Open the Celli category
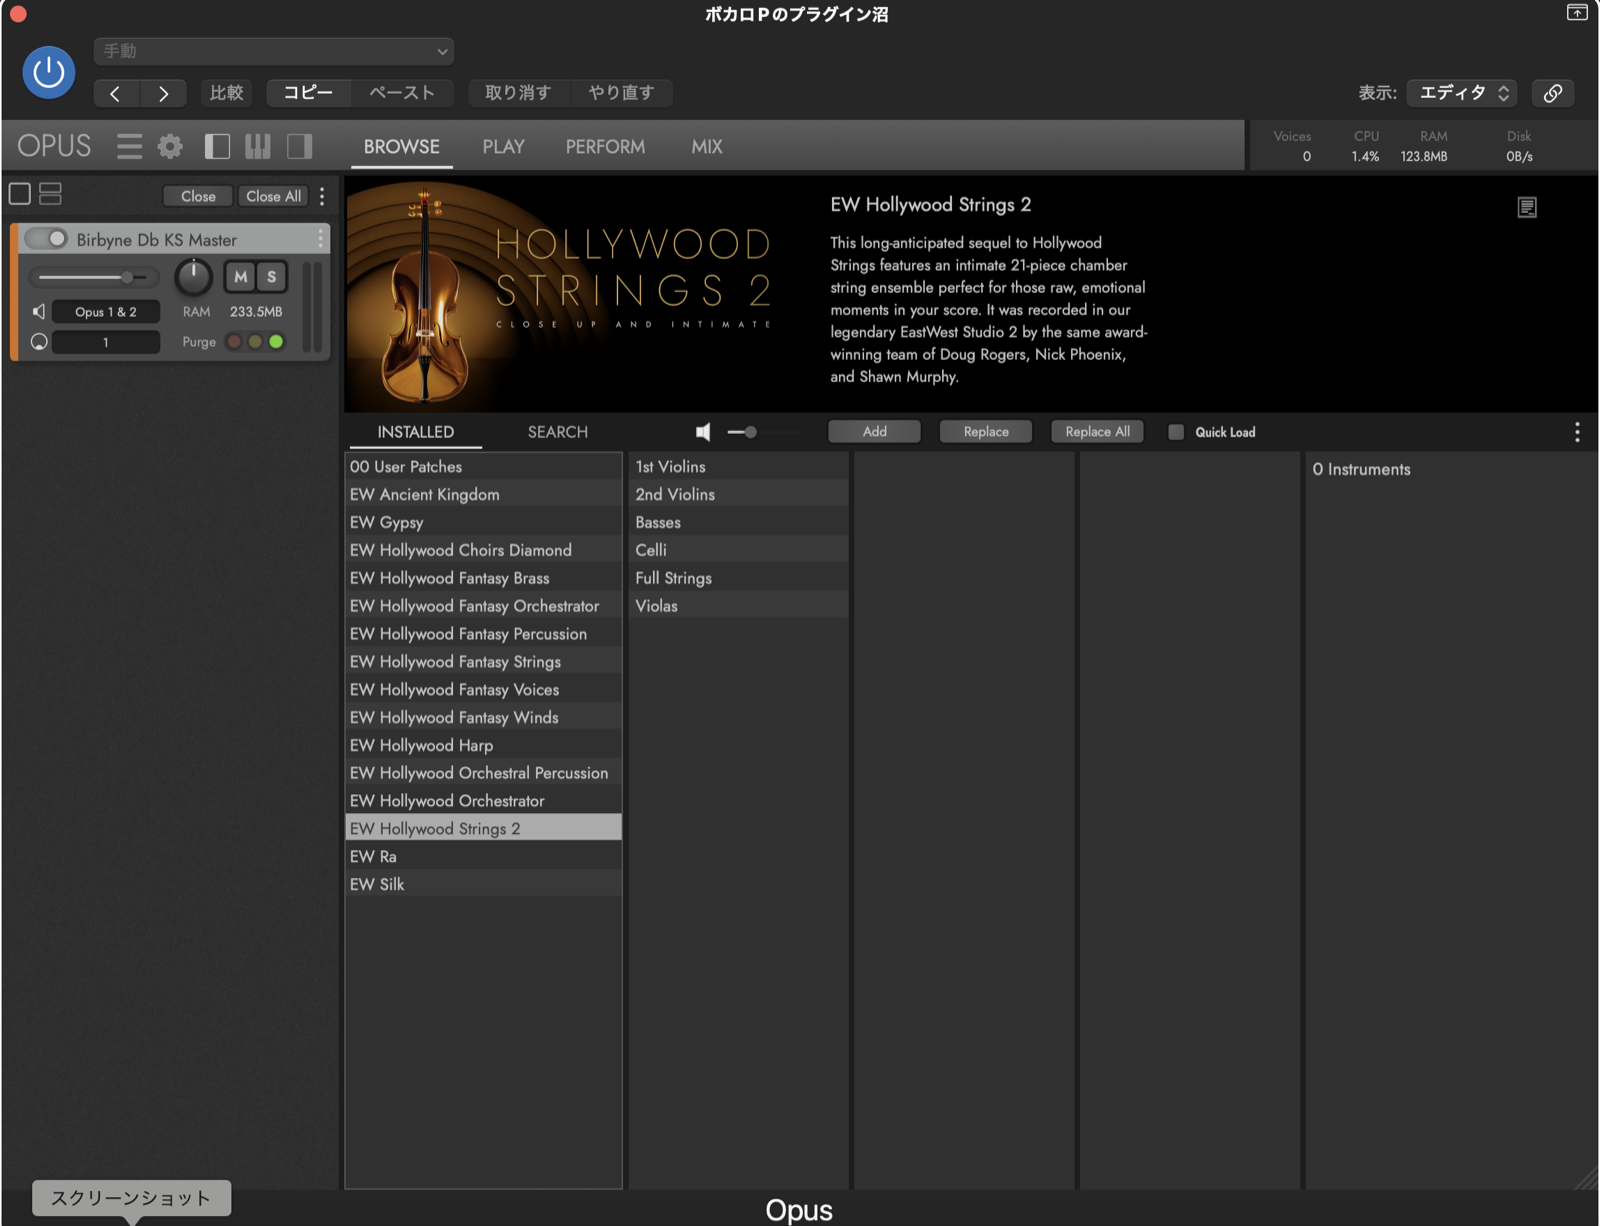 (739, 550)
